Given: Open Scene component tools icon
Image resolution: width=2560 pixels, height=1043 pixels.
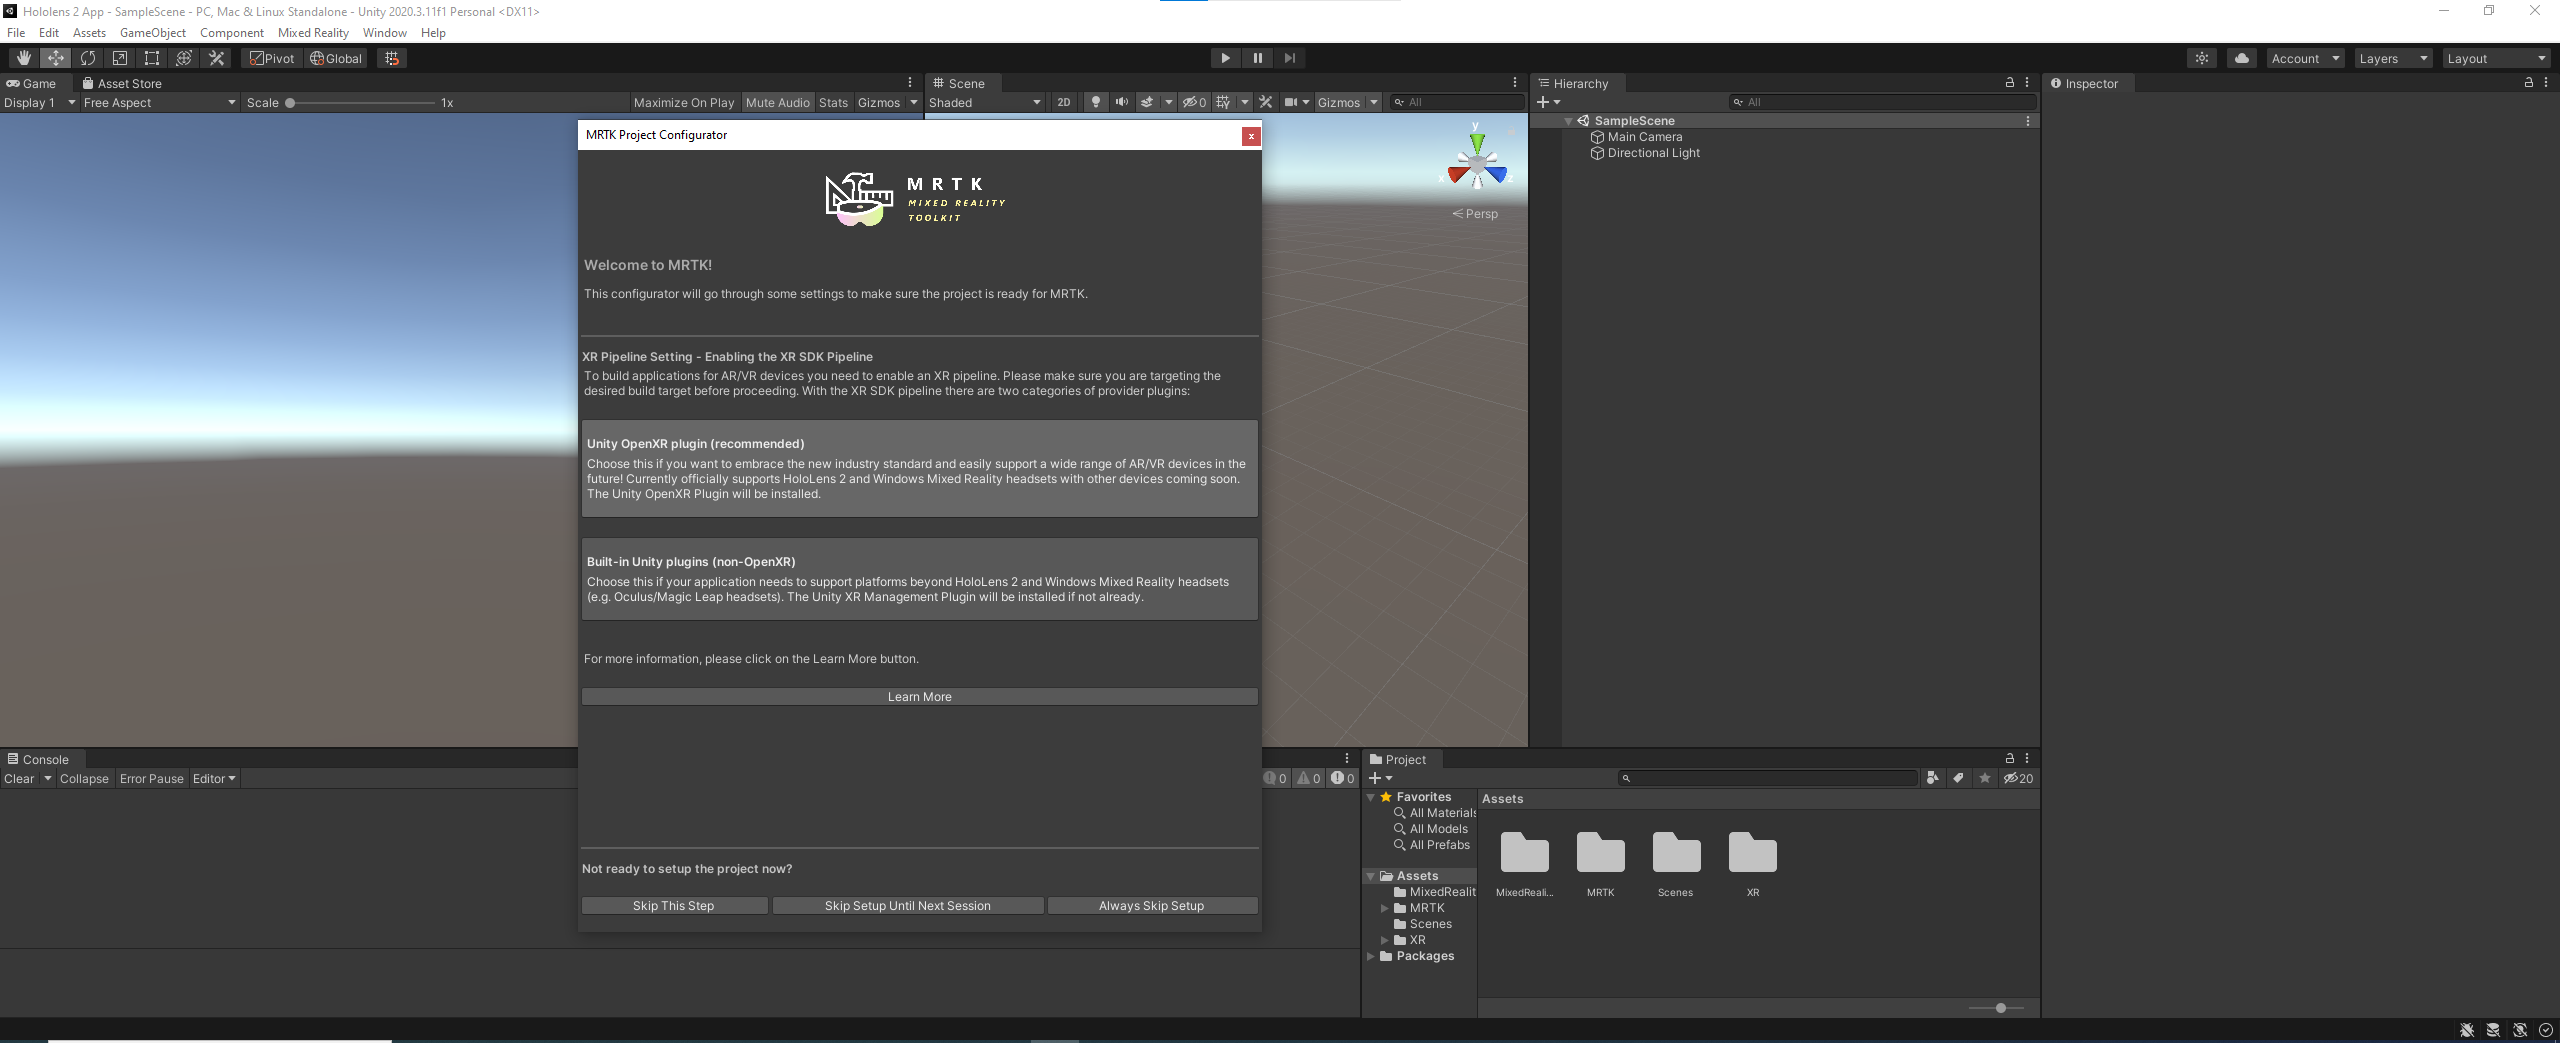Looking at the screenshot, I should 1265,102.
